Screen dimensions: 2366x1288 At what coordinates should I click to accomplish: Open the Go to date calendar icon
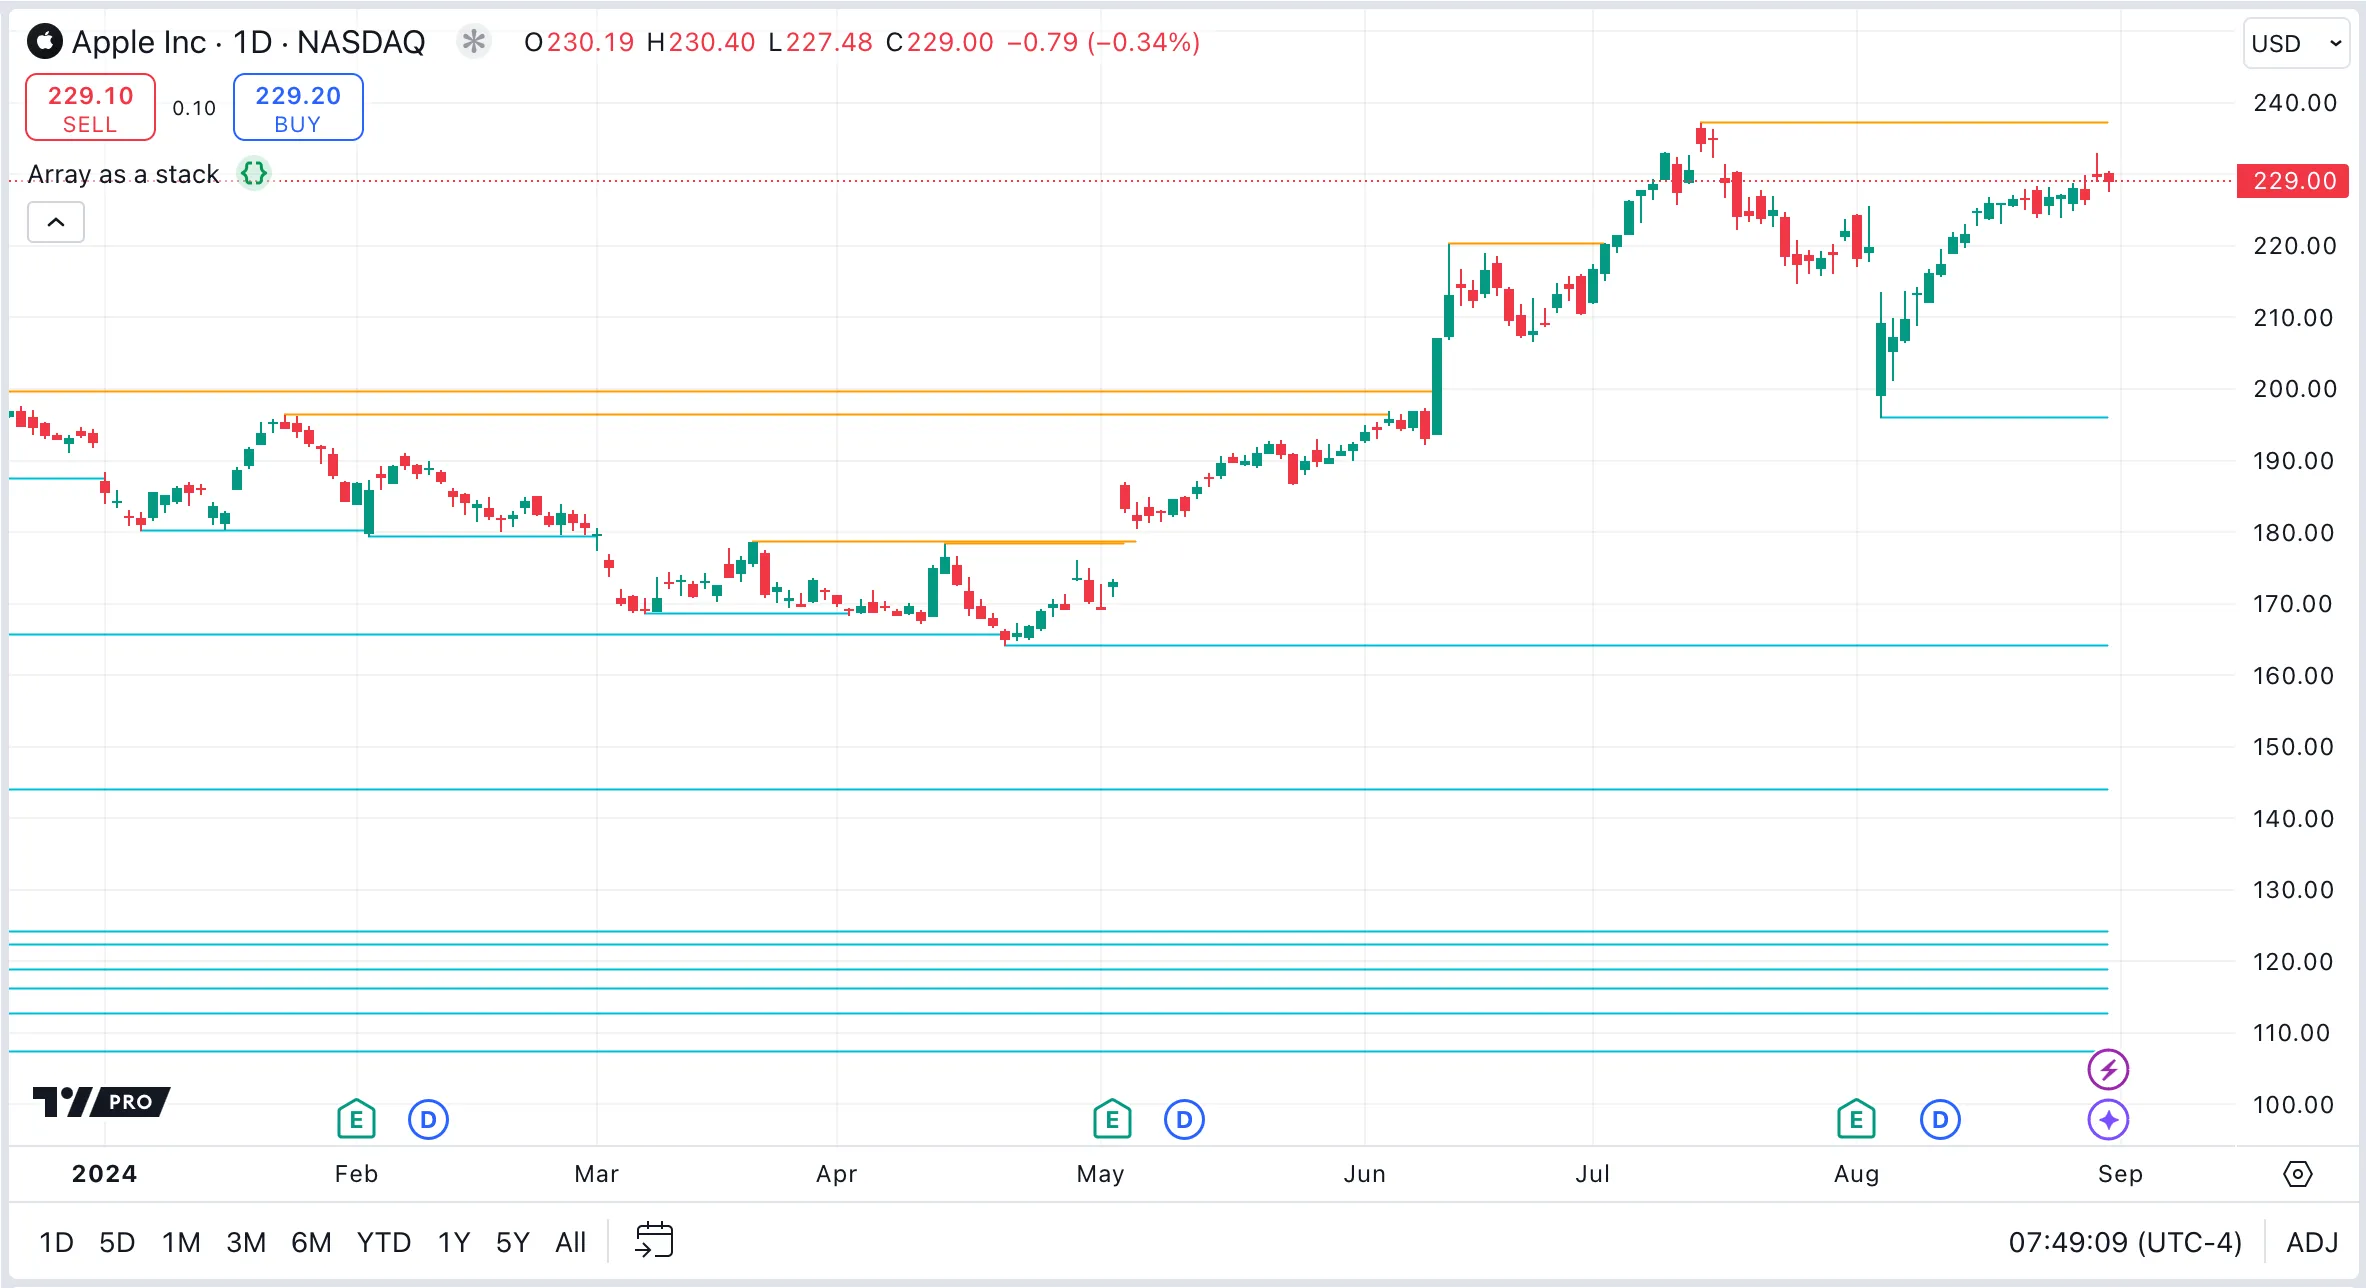point(654,1241)
